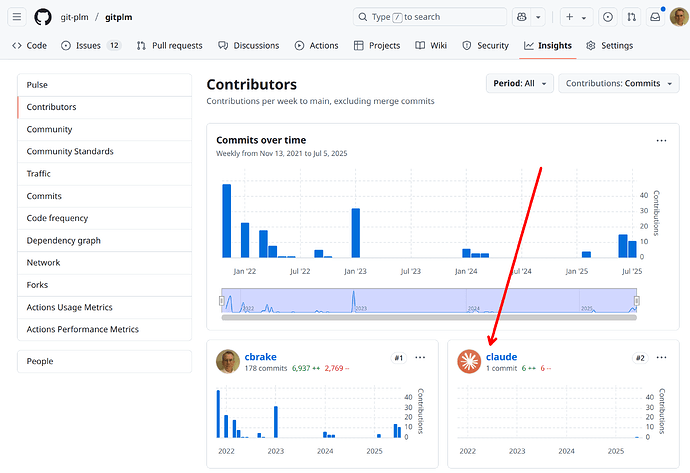690x473 pixels.
Task: Open the git-plm organization link
Action: 74,17
